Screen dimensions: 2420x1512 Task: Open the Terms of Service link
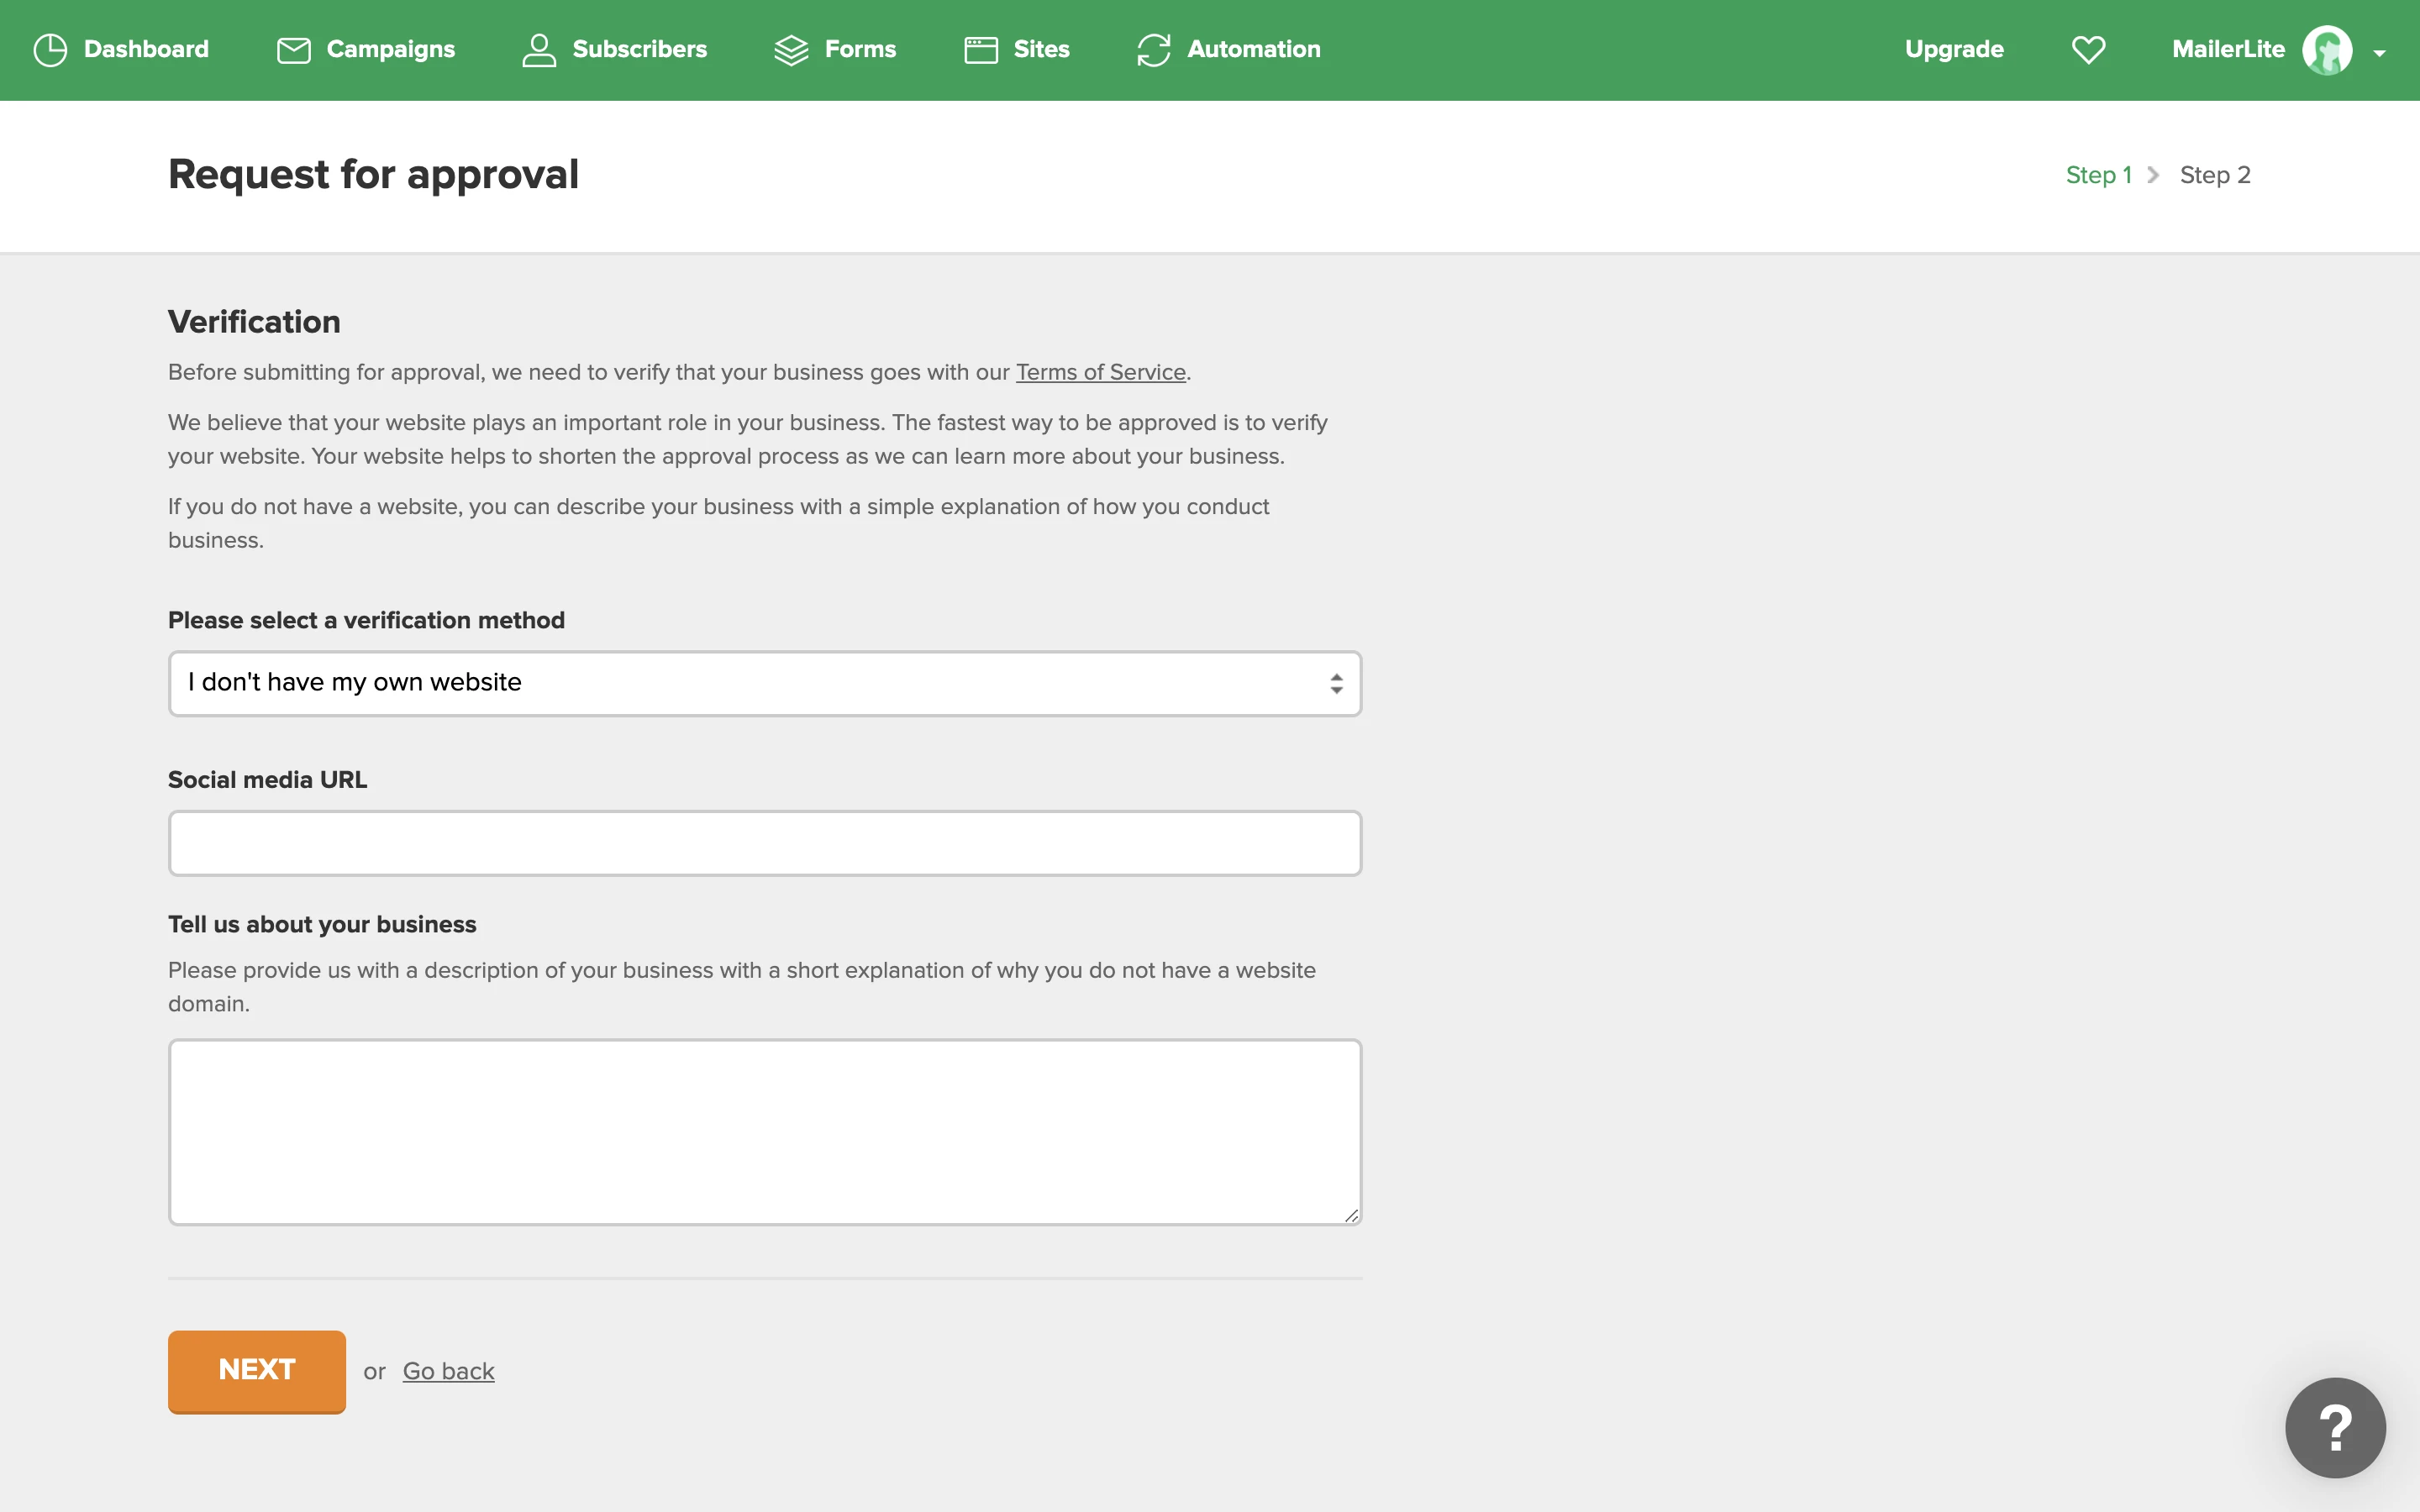coord(1100,372)
